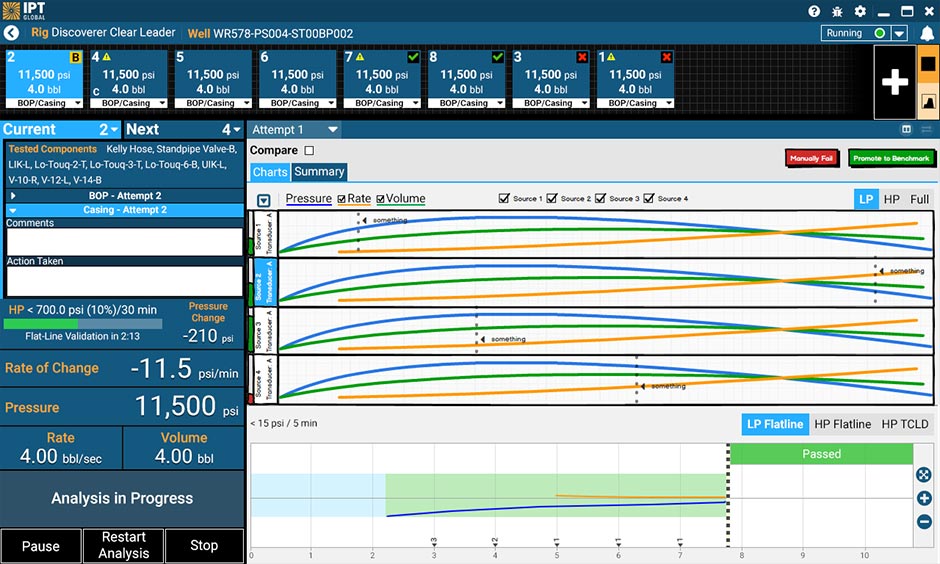Enable the Compare checkbox

pos(309,151)
